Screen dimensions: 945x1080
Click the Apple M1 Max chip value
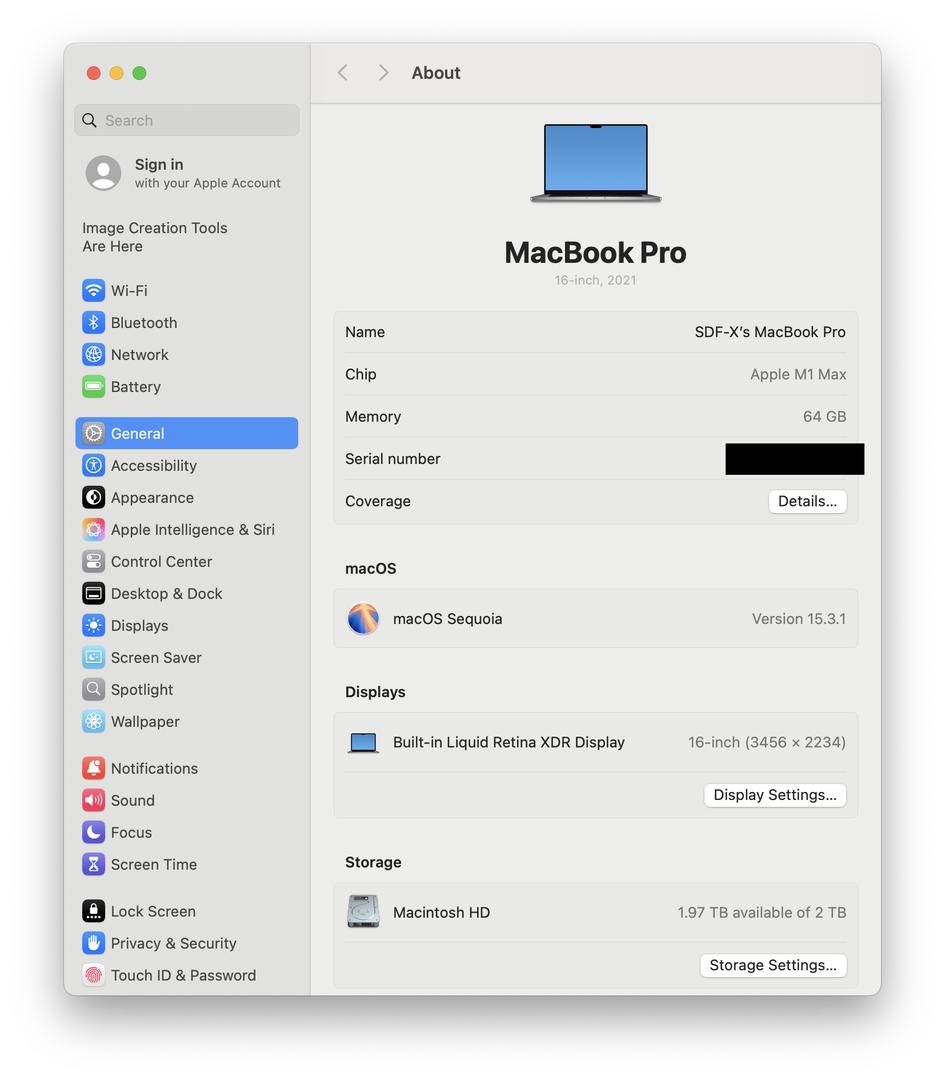798,374
